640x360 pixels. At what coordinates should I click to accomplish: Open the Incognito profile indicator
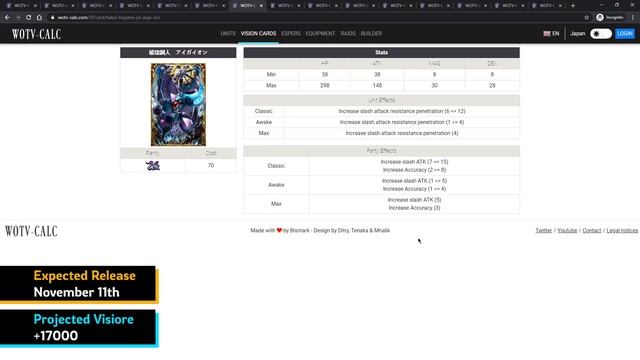click(610, 18)
